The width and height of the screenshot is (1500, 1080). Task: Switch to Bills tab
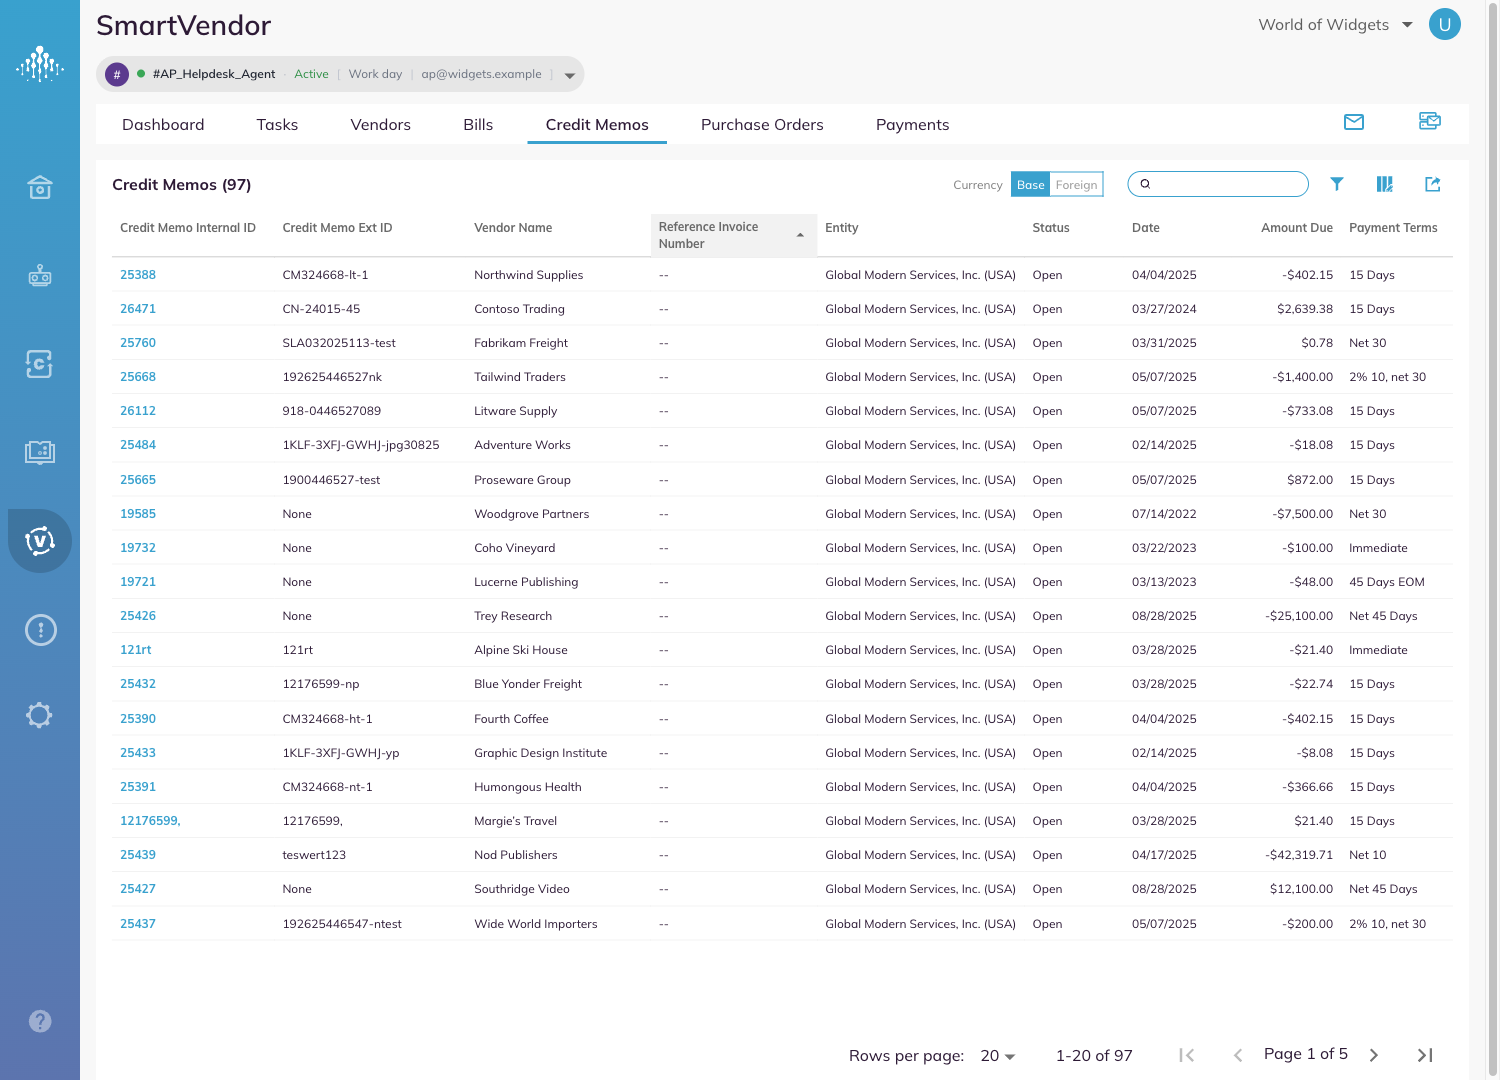click(x=478, y=125)
